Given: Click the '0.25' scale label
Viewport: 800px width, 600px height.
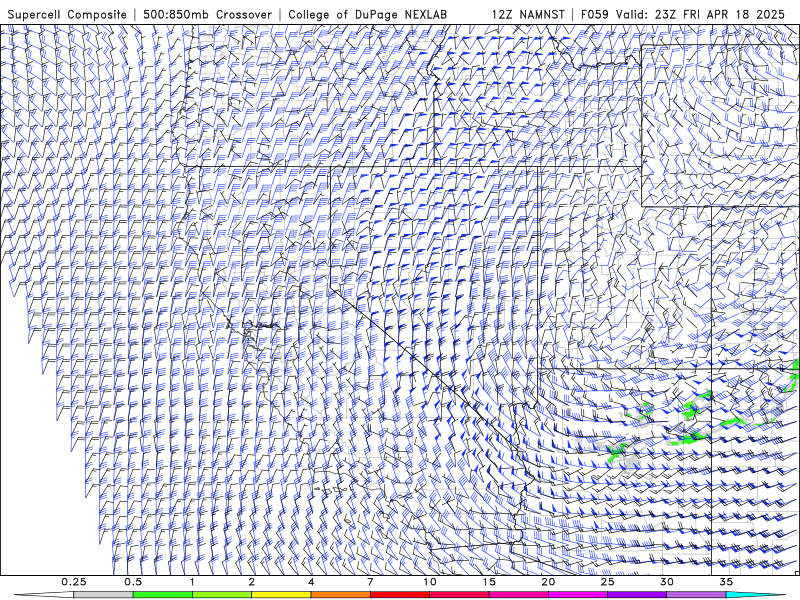Looking at the screenshot, I should (73, 582).
